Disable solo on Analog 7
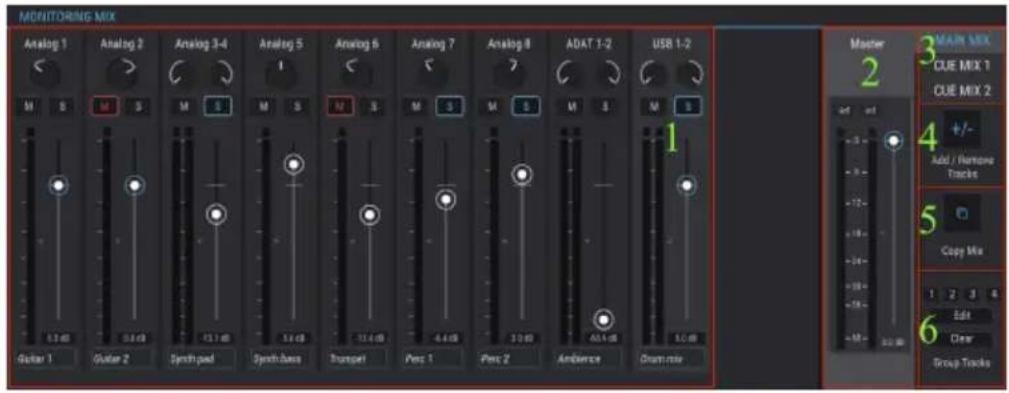1009x393 pixels. 449,106
